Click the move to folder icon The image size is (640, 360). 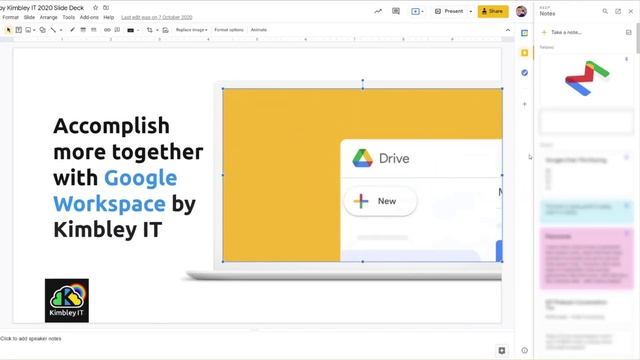(106, 8)
